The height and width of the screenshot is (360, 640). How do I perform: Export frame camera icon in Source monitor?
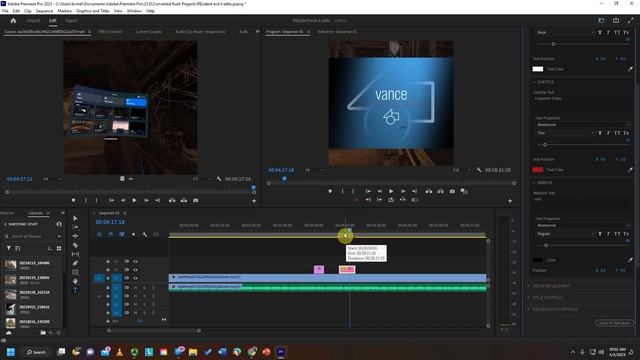[196, 200]
